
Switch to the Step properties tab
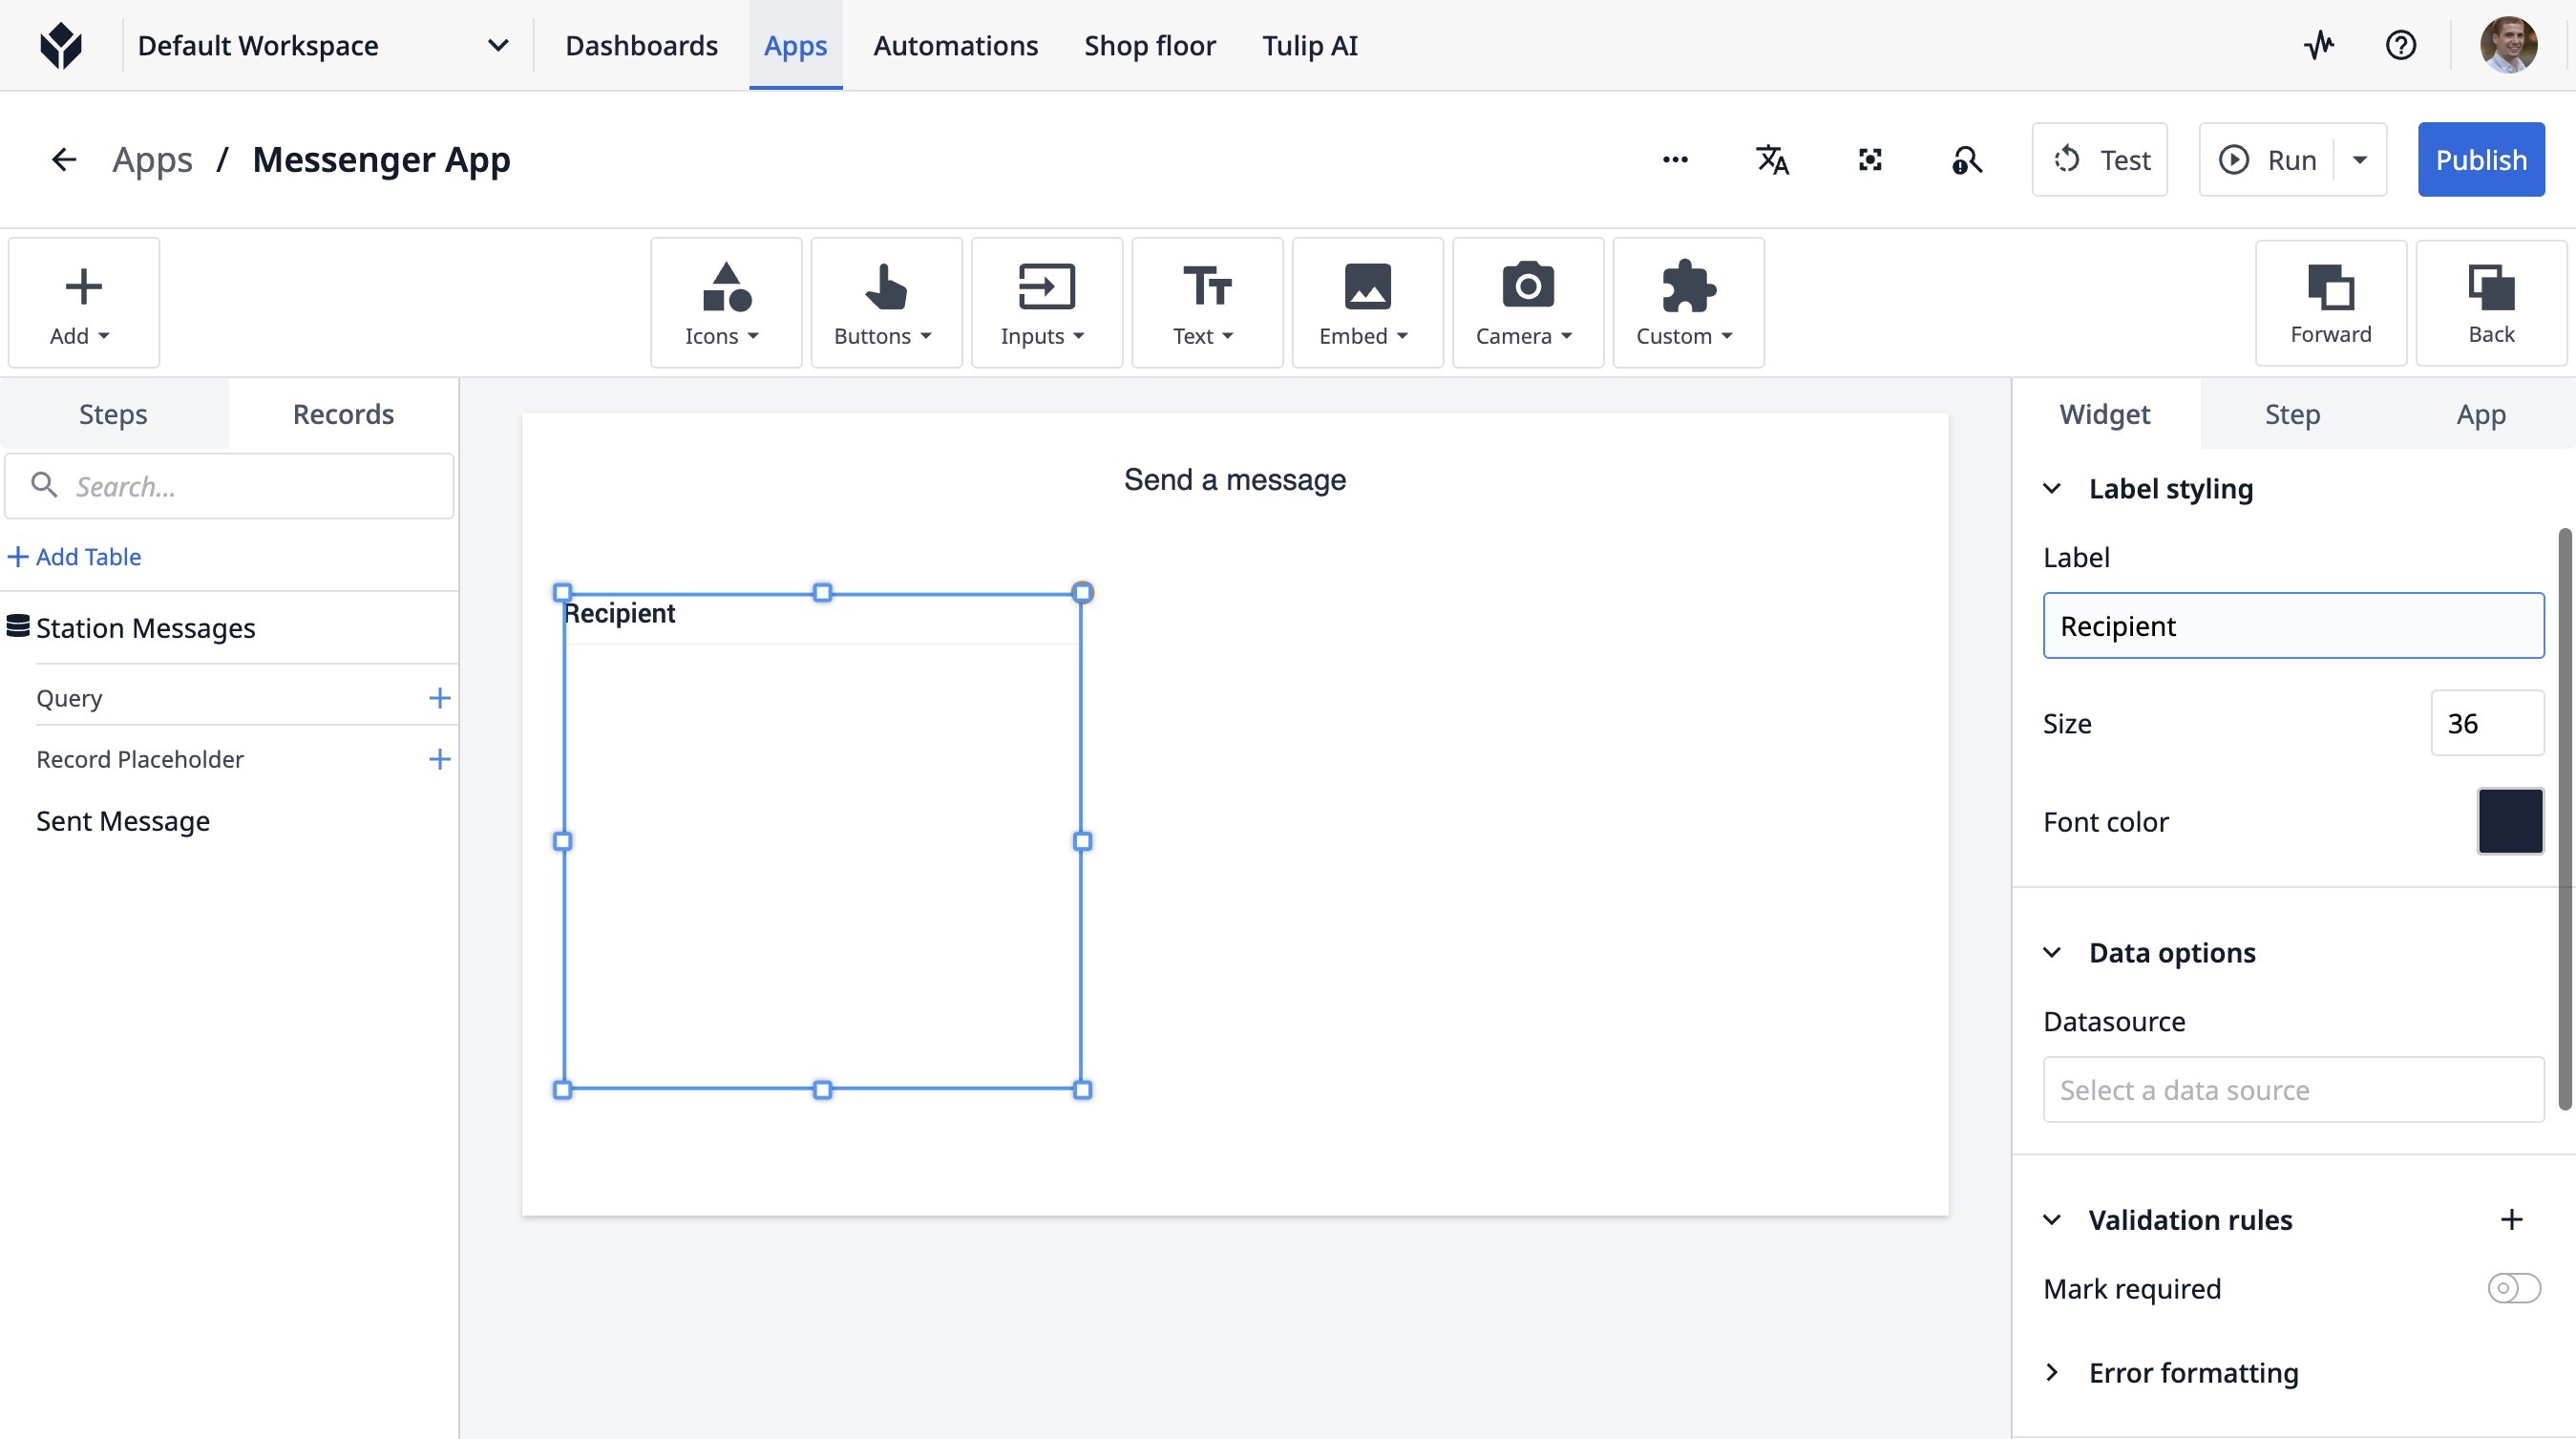pos(2292,414)
